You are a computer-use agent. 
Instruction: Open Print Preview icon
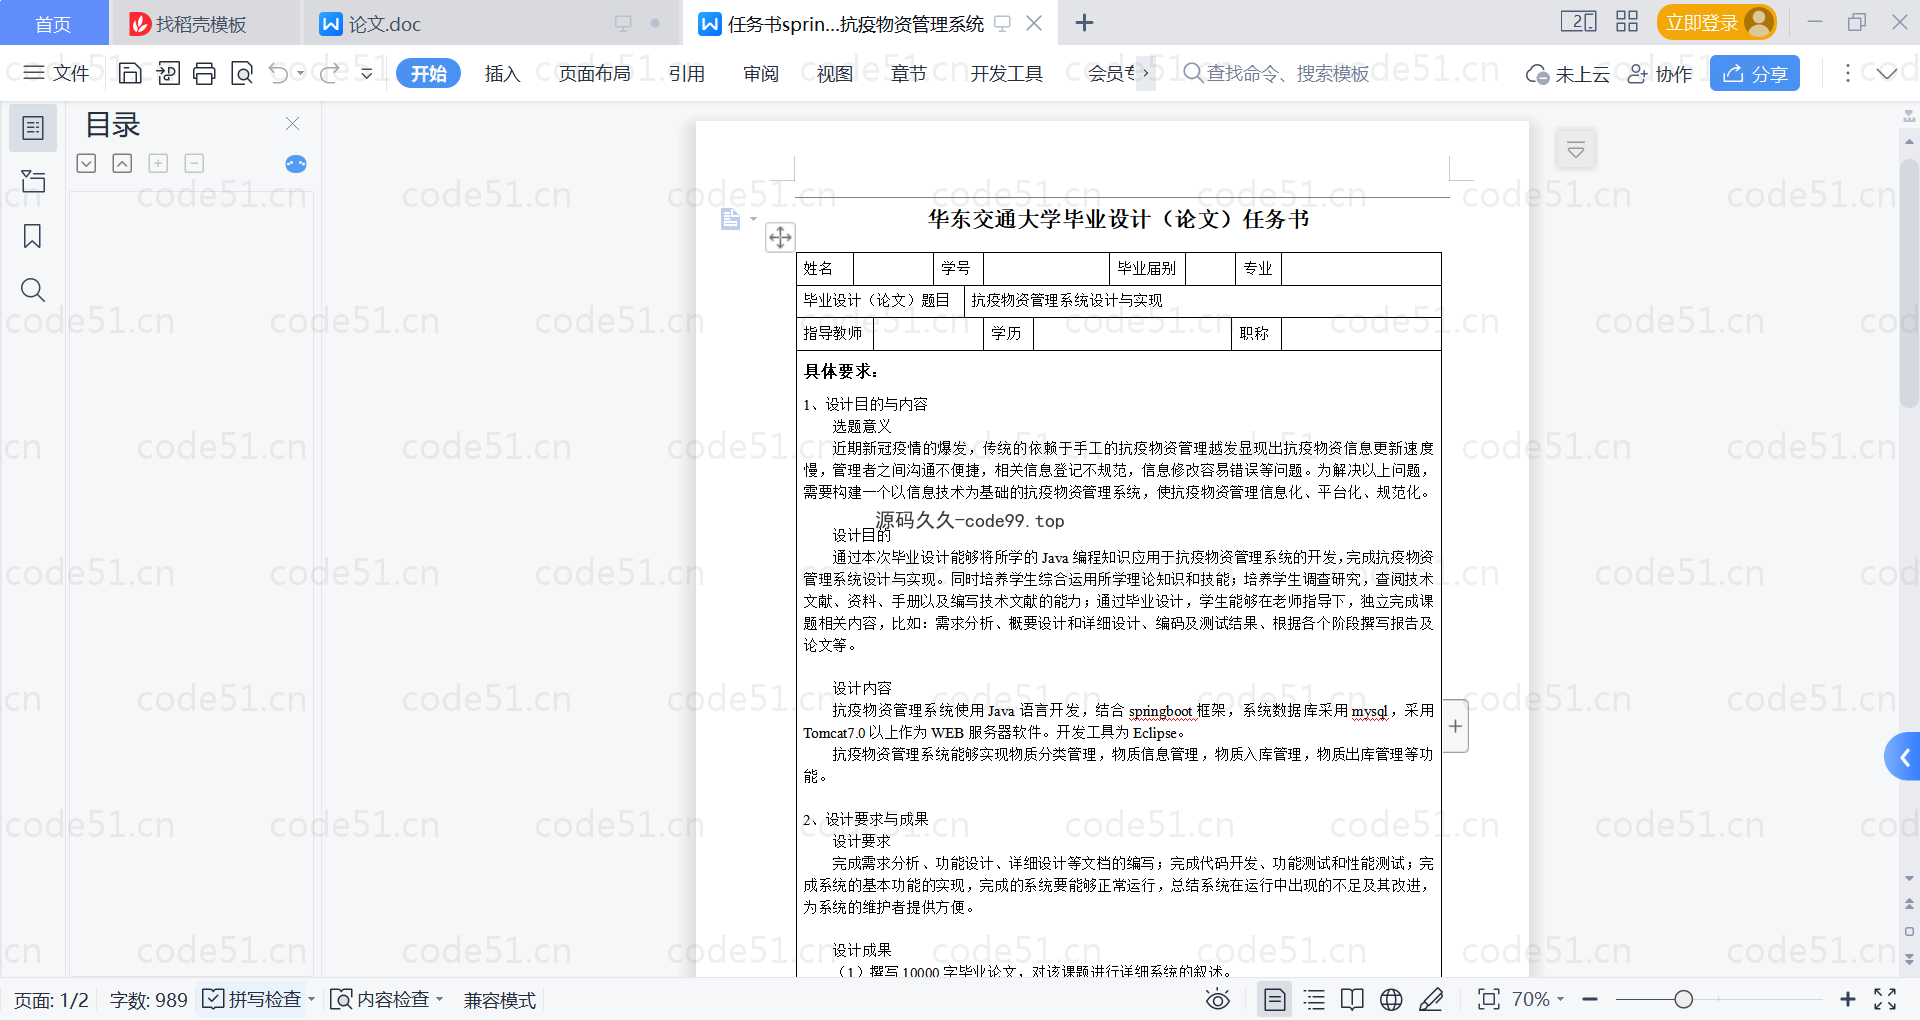click(242, 73)
